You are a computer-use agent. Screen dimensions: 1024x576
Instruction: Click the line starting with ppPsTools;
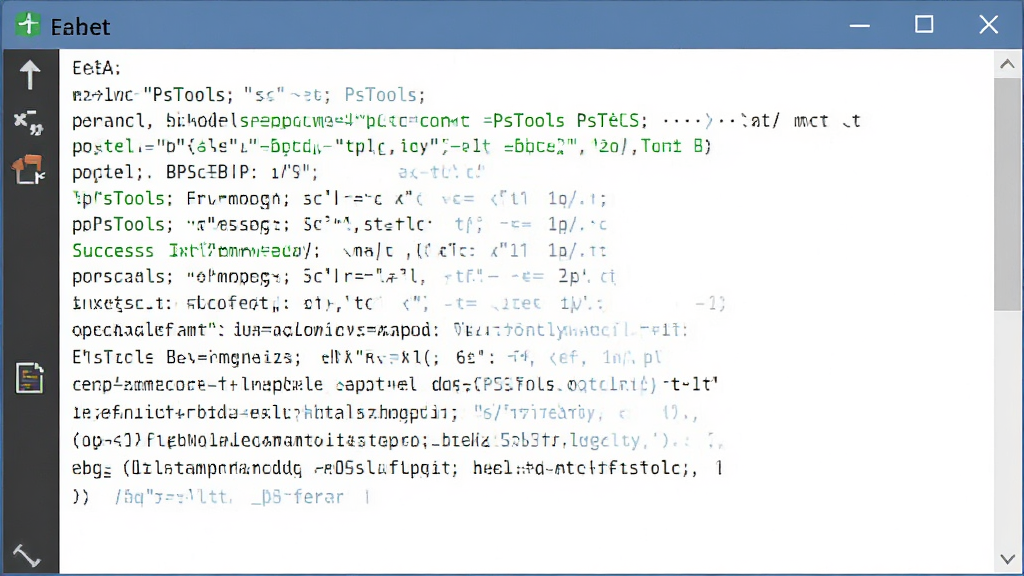point(340,225)
